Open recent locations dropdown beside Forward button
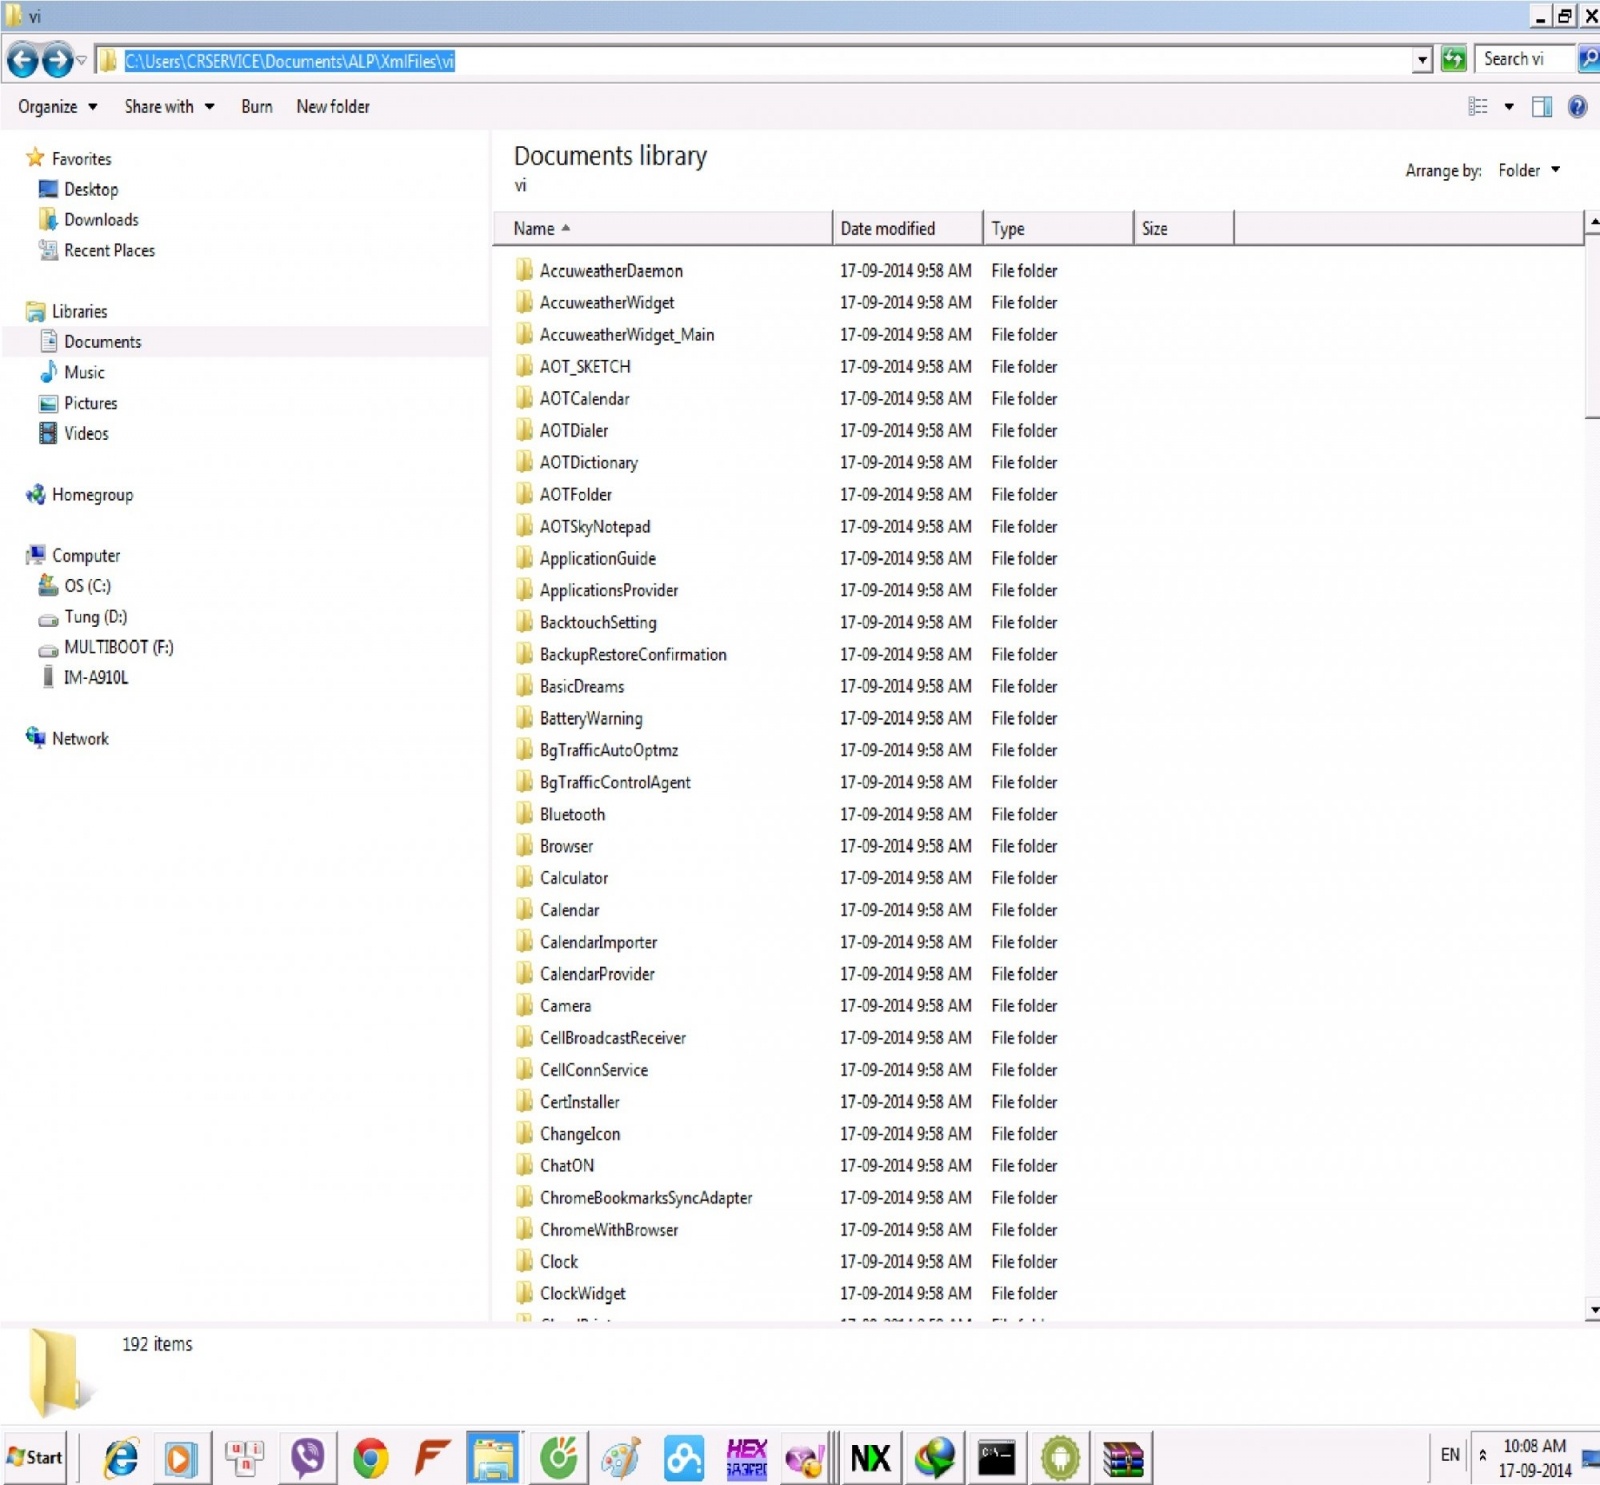 [x=82, y=61]
